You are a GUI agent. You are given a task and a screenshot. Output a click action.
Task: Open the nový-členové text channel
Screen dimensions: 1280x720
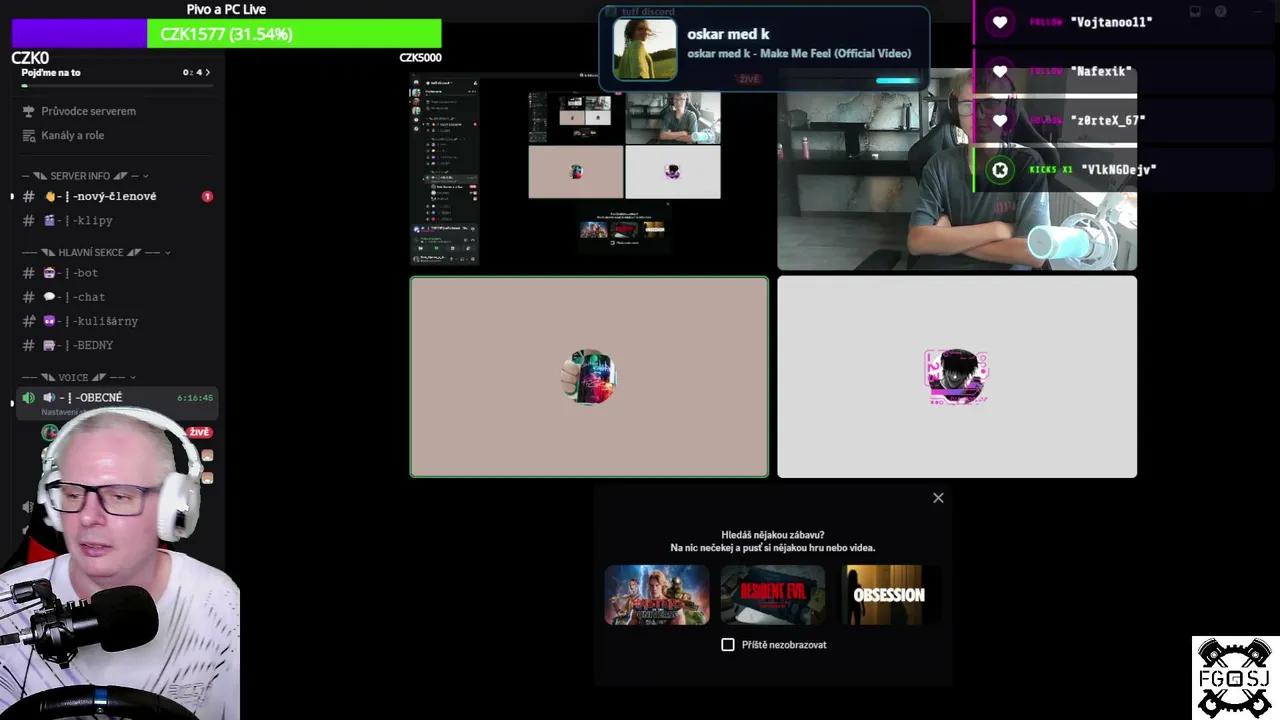point(117,196)
